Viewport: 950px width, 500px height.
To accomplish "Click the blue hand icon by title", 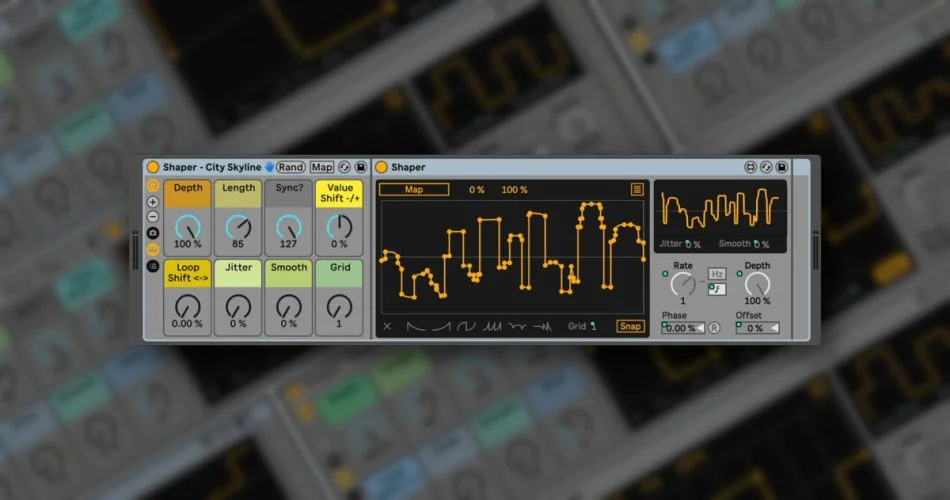I will pos(268,167).
